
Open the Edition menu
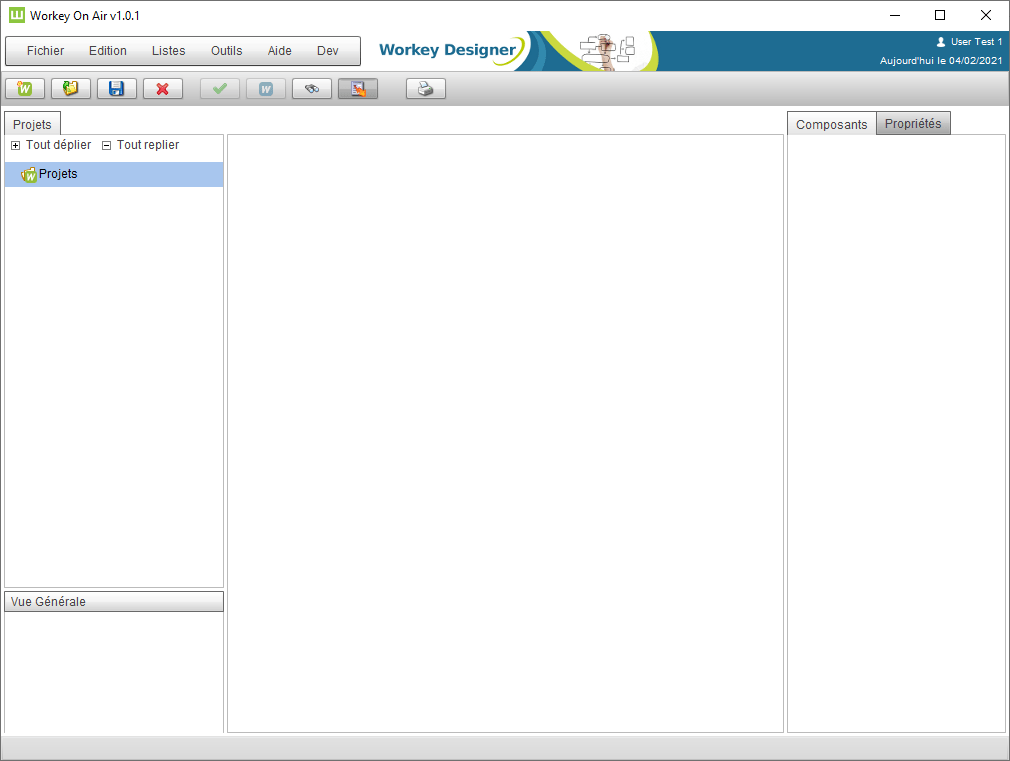click(108, 51)
